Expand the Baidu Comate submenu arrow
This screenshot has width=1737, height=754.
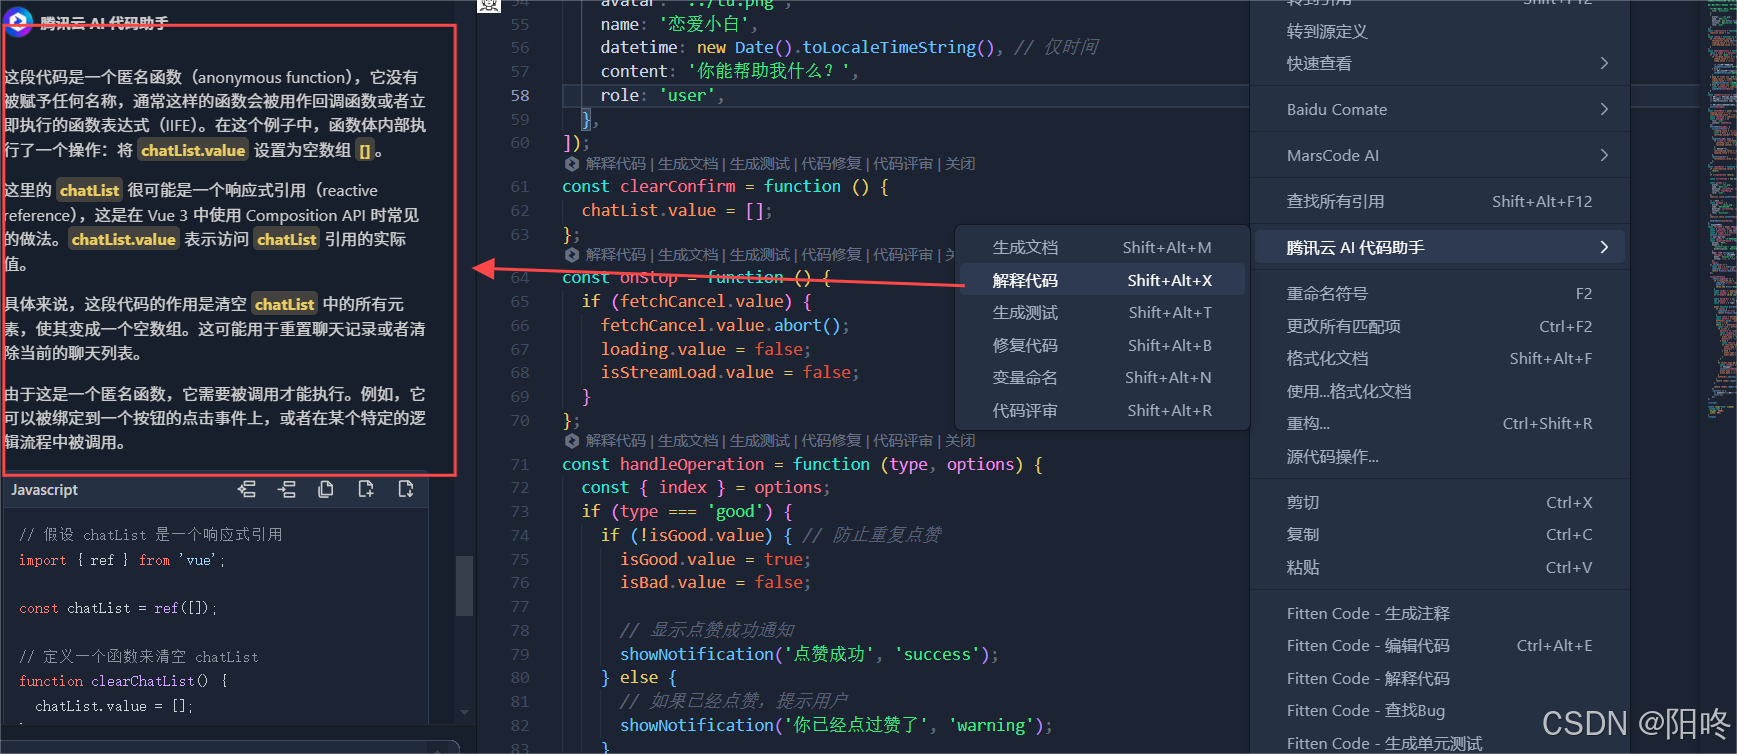coord(1604,109)
